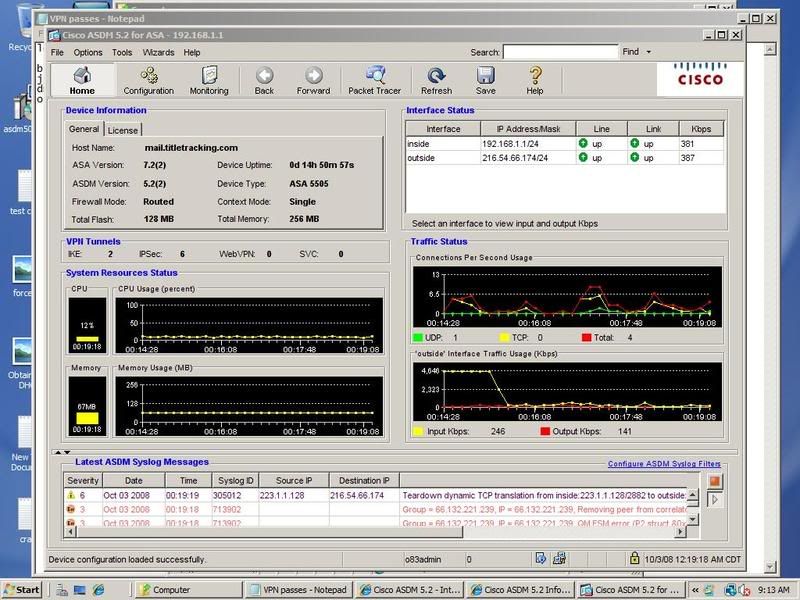Image resolution: width=800 pixels, height=600 pixels.
Task: Click the status bar lock icon
Action: click(634, 558)
